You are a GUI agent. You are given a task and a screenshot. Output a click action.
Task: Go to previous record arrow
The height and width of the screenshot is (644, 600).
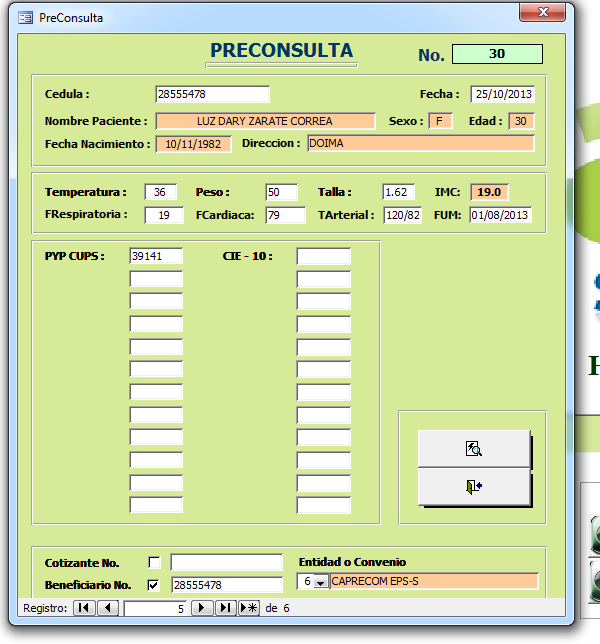coord(108,607)
